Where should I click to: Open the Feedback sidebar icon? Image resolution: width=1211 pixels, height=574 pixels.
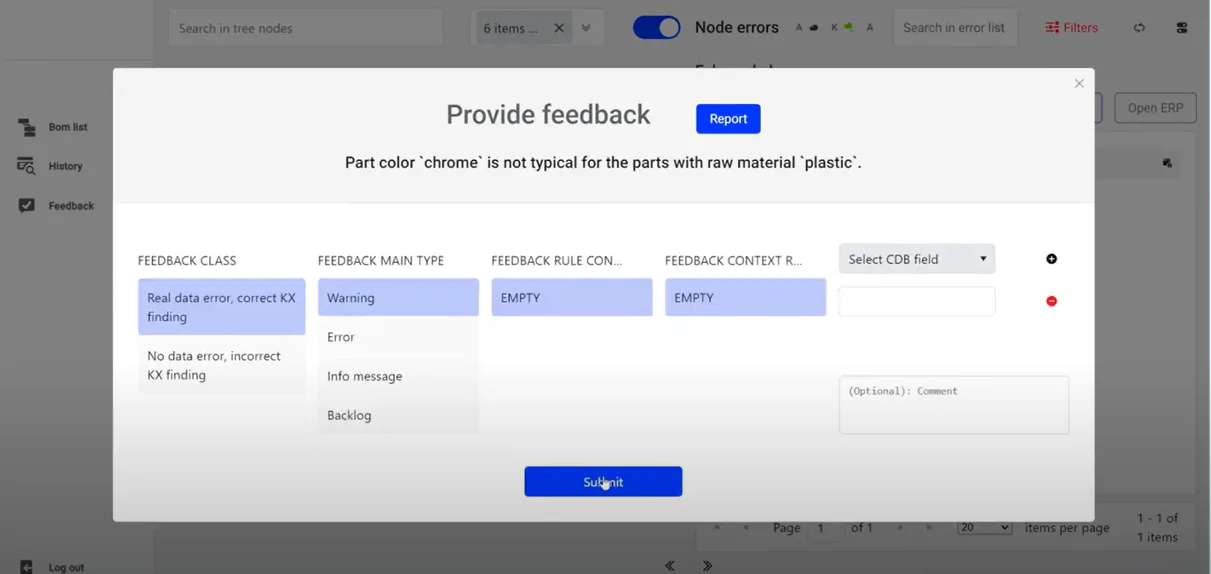click(26, 205)
